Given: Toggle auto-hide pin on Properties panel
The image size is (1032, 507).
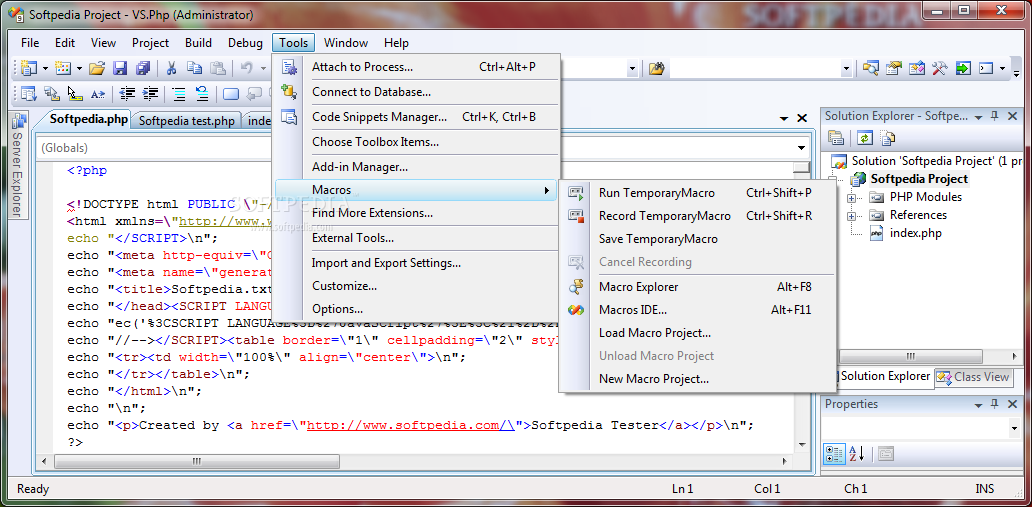Looking at the screenshot, I should click(995, 404).
